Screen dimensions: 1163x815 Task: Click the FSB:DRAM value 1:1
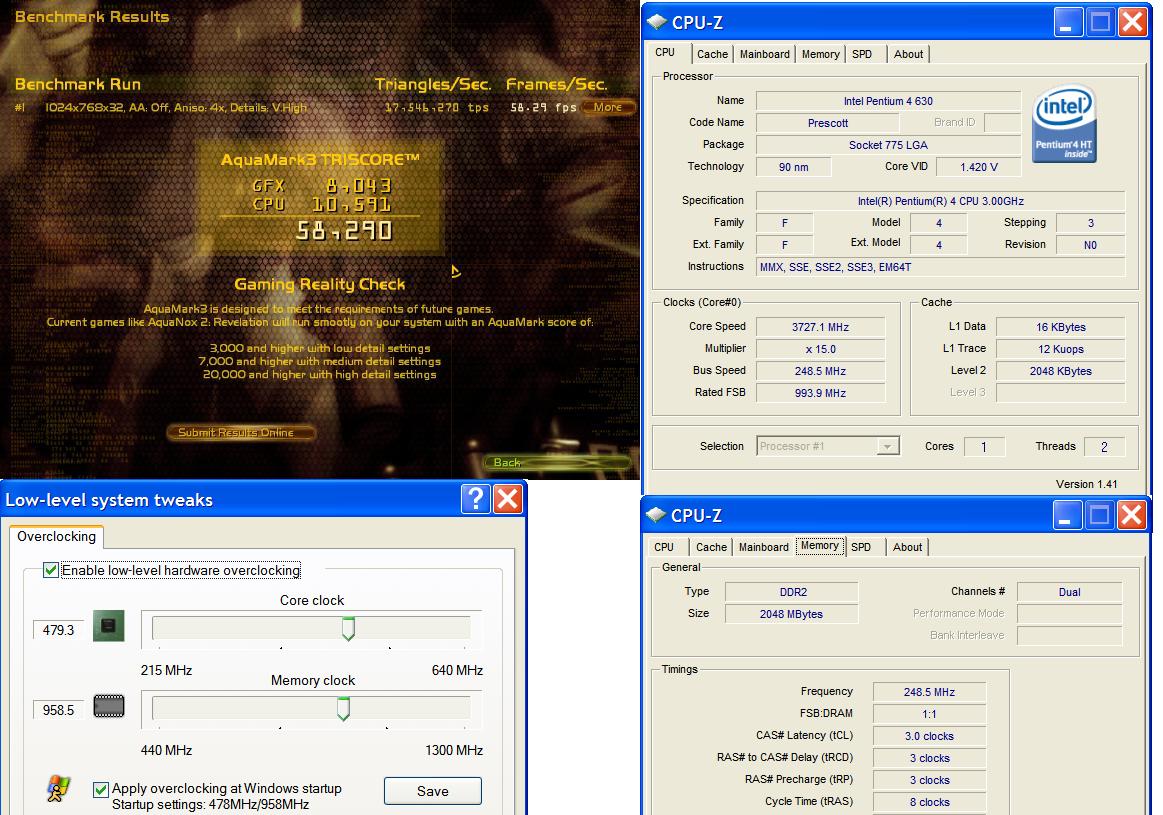tap(929, 714)
